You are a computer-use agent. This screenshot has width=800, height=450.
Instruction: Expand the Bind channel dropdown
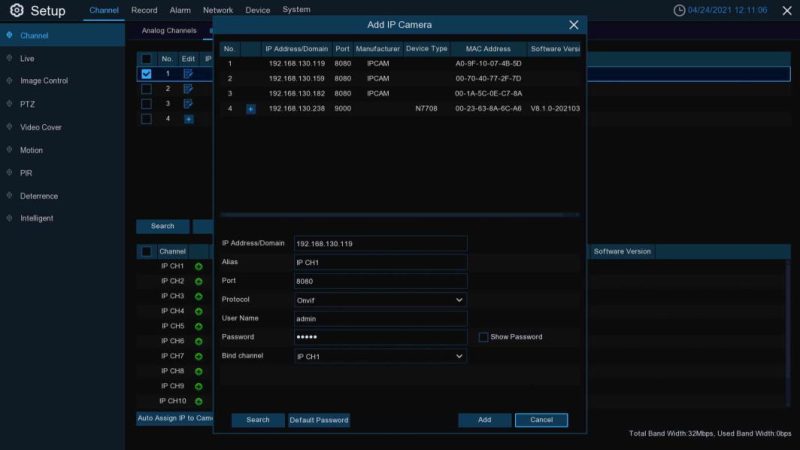pyautogui.click(x=380, y=357)
